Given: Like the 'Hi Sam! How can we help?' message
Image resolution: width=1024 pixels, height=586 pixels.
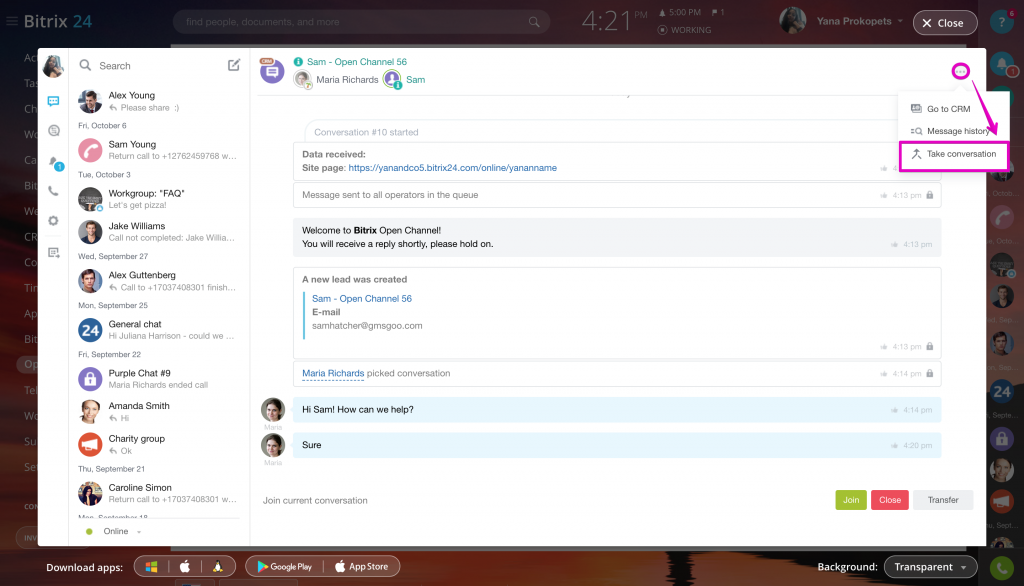Looking at the screenshot, I should pos(894,410).
